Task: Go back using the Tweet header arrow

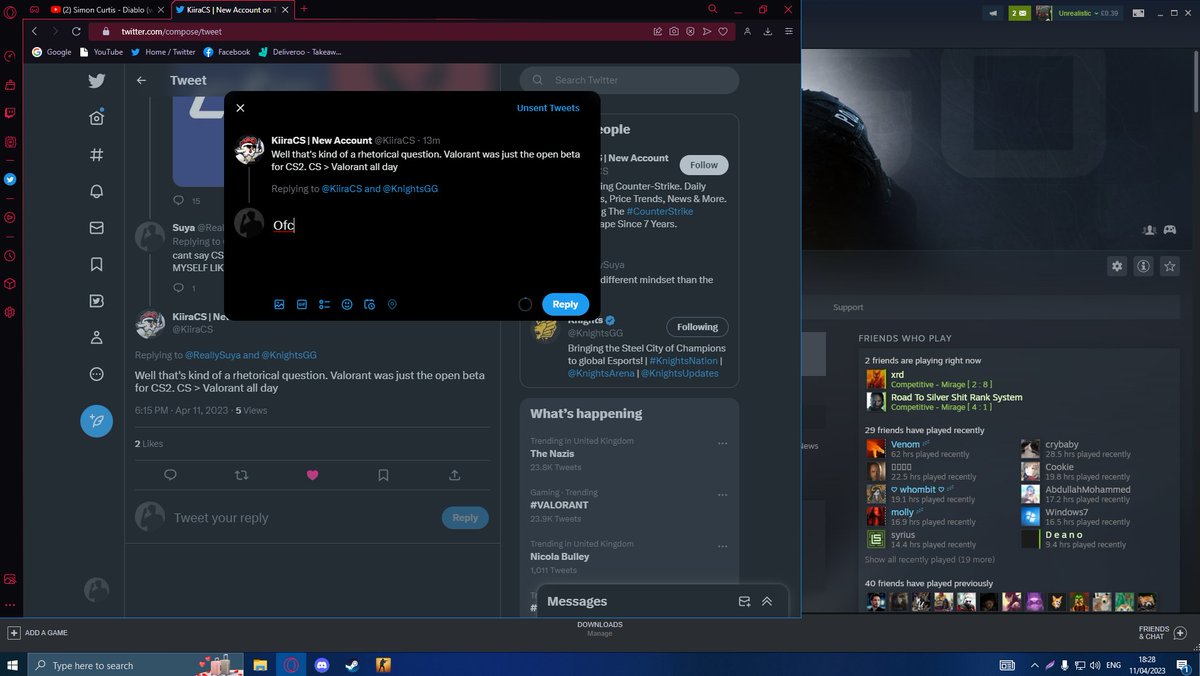Action: click(x=141, y=80)
